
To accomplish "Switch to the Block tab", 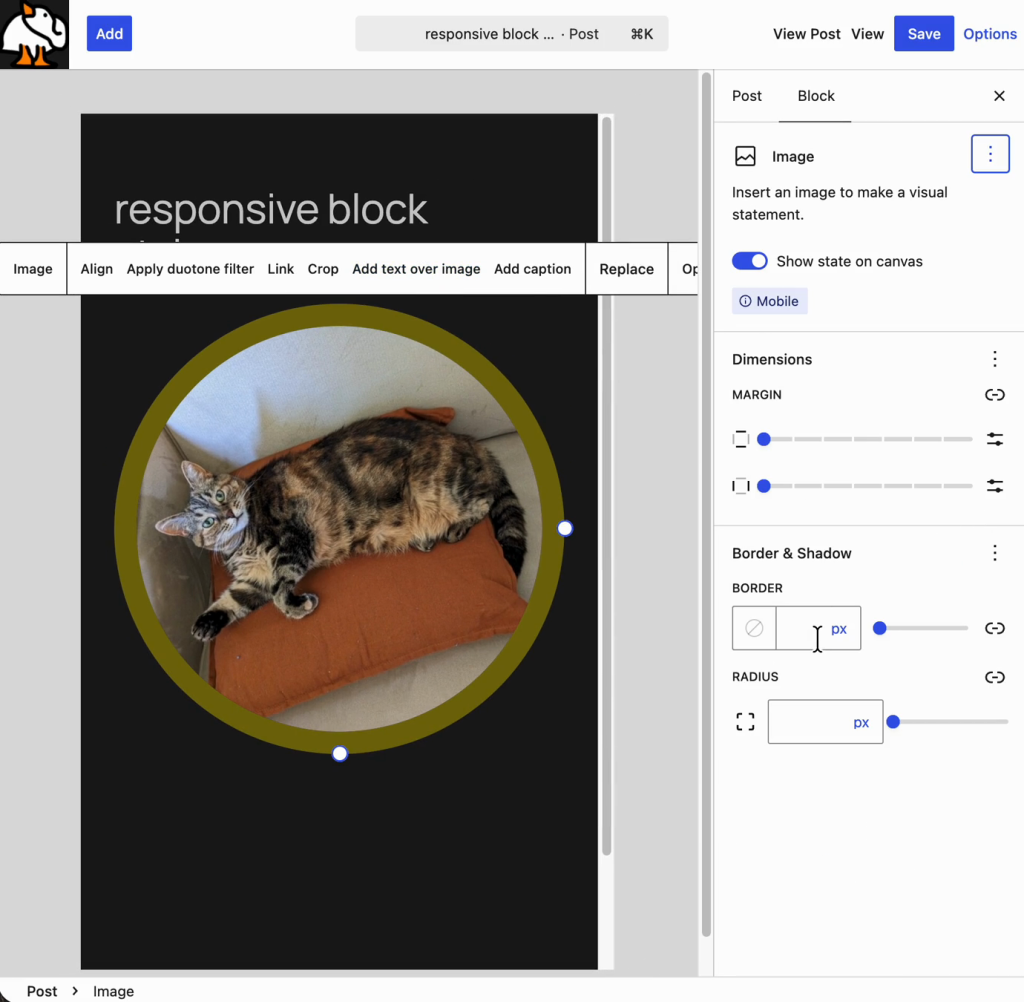I will click(x=816, y=96).
